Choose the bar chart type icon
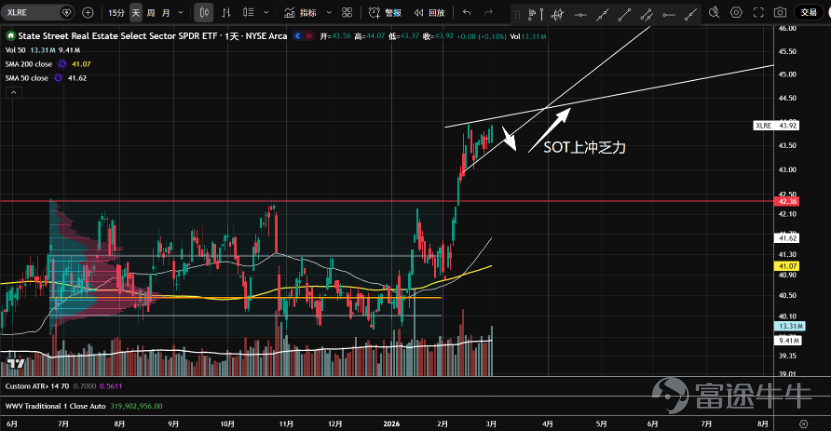The width and height of the screenshot is (832, 432). [227, 12]
